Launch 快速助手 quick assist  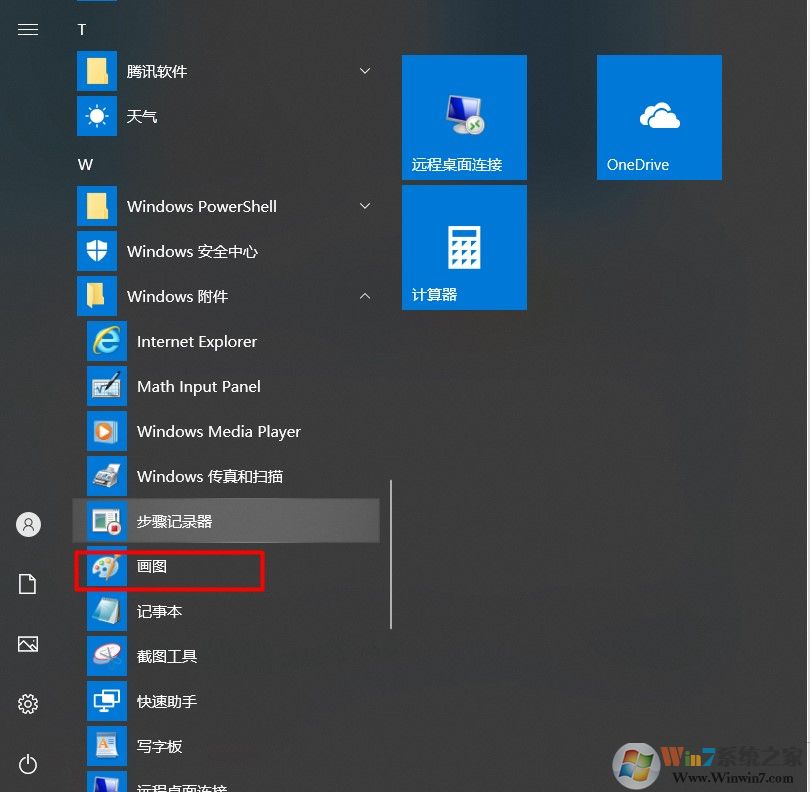point(166,701)
